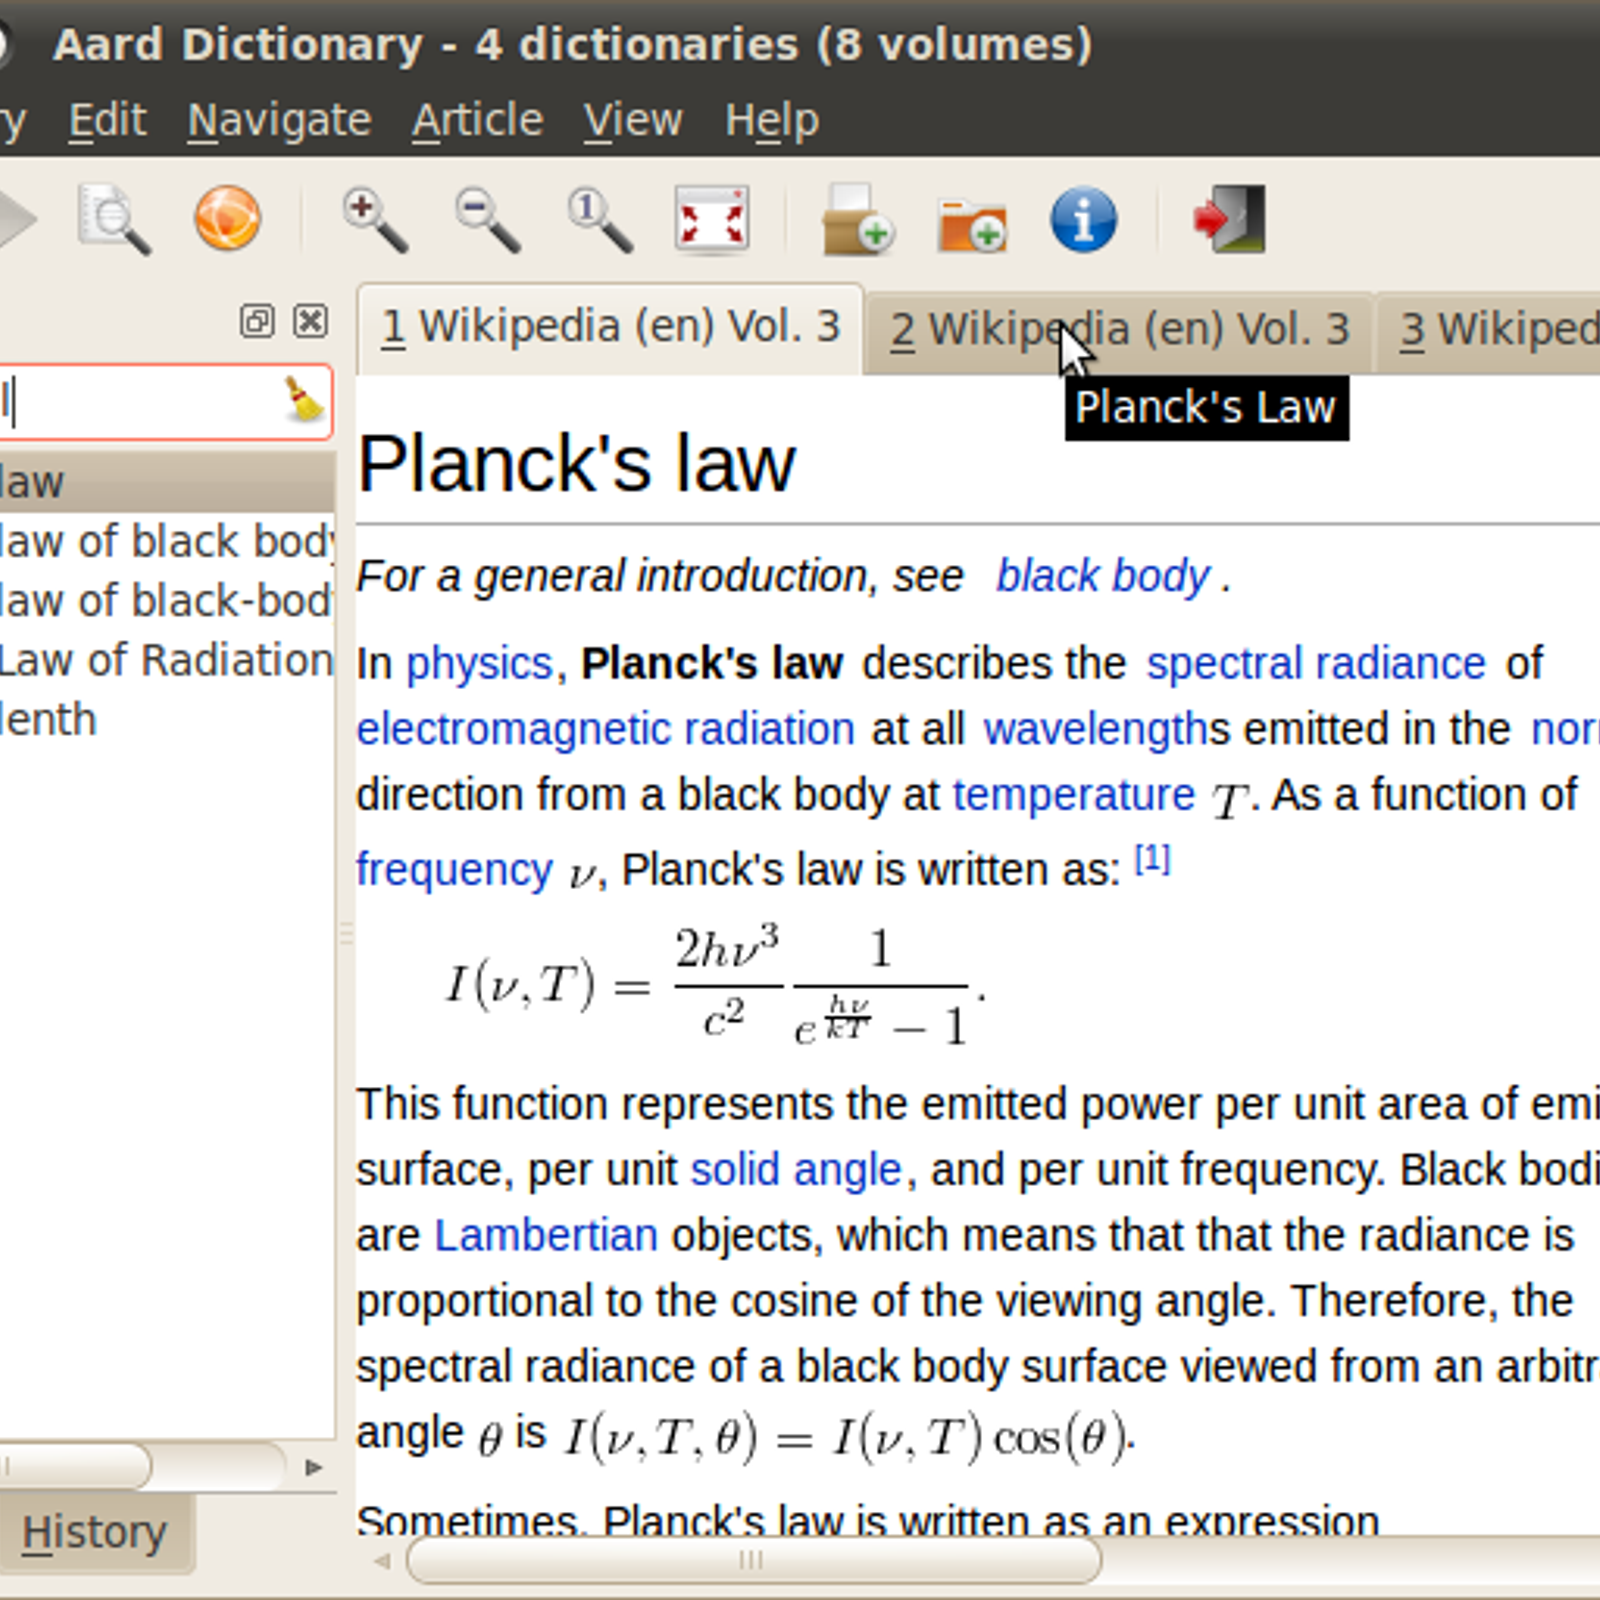
Task: Click the results list horizontal scrollbar thumb
Action: pos(75,1467)
